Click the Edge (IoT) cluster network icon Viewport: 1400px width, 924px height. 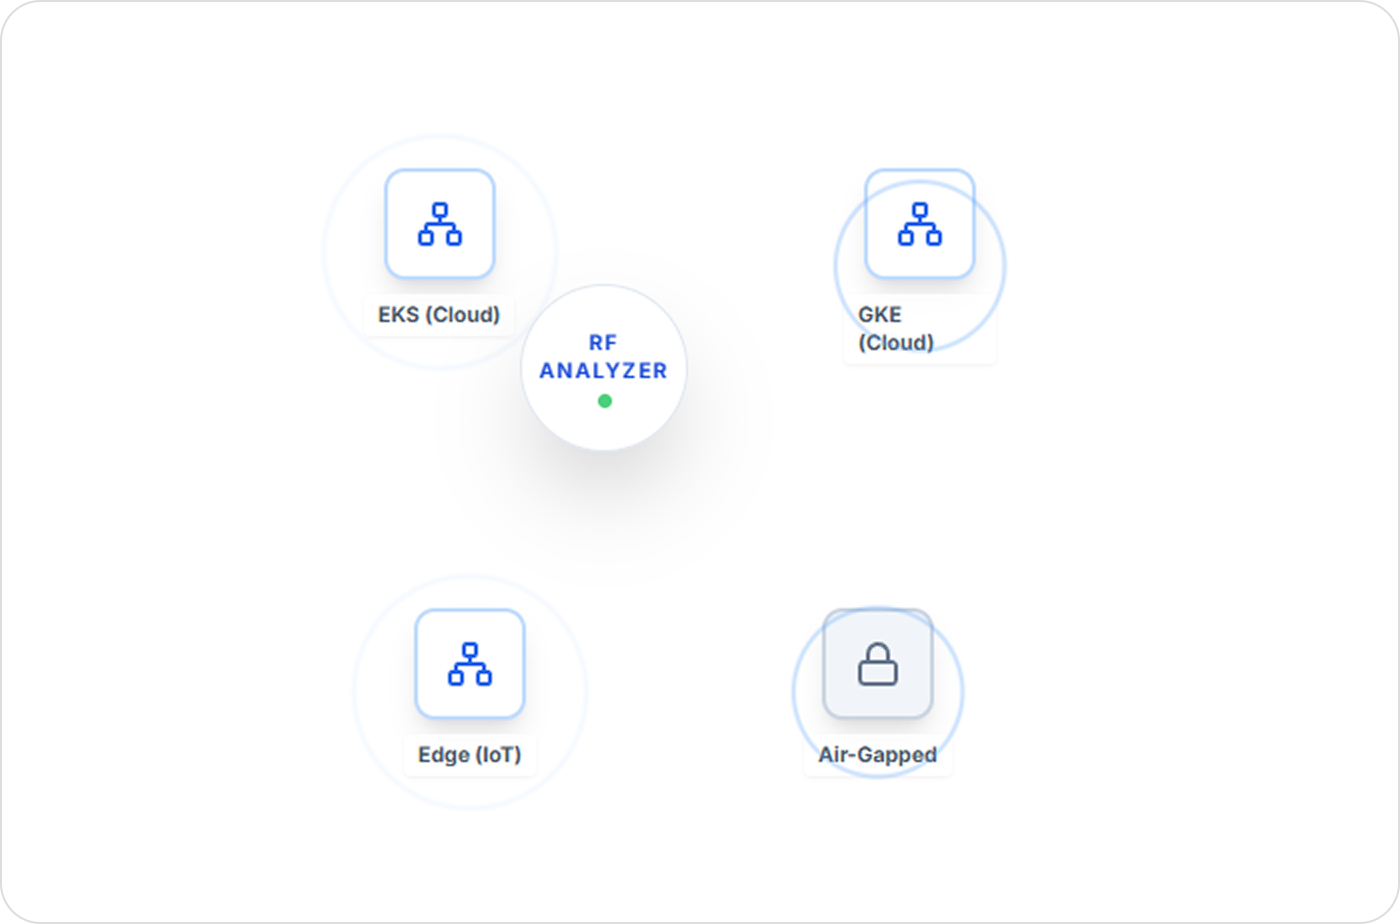[x=470, y=664]
